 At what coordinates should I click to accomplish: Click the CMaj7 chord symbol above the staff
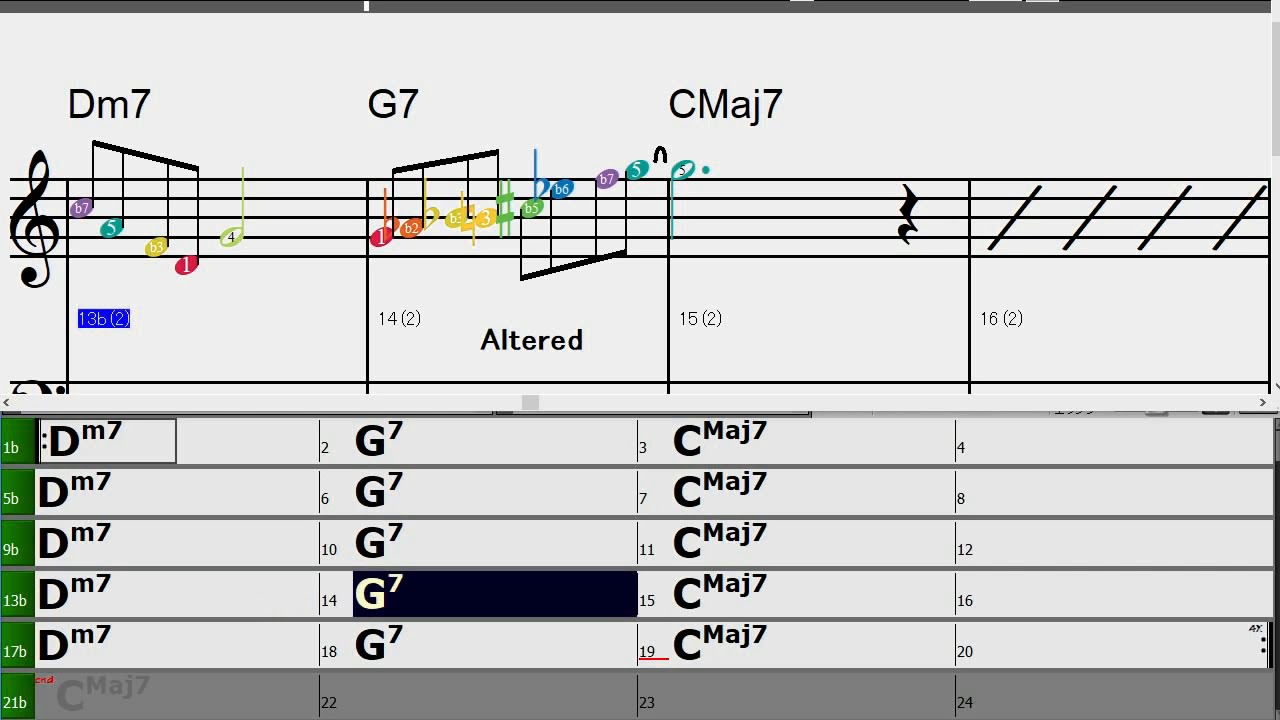pyautogui.click(x=726, y=104)
